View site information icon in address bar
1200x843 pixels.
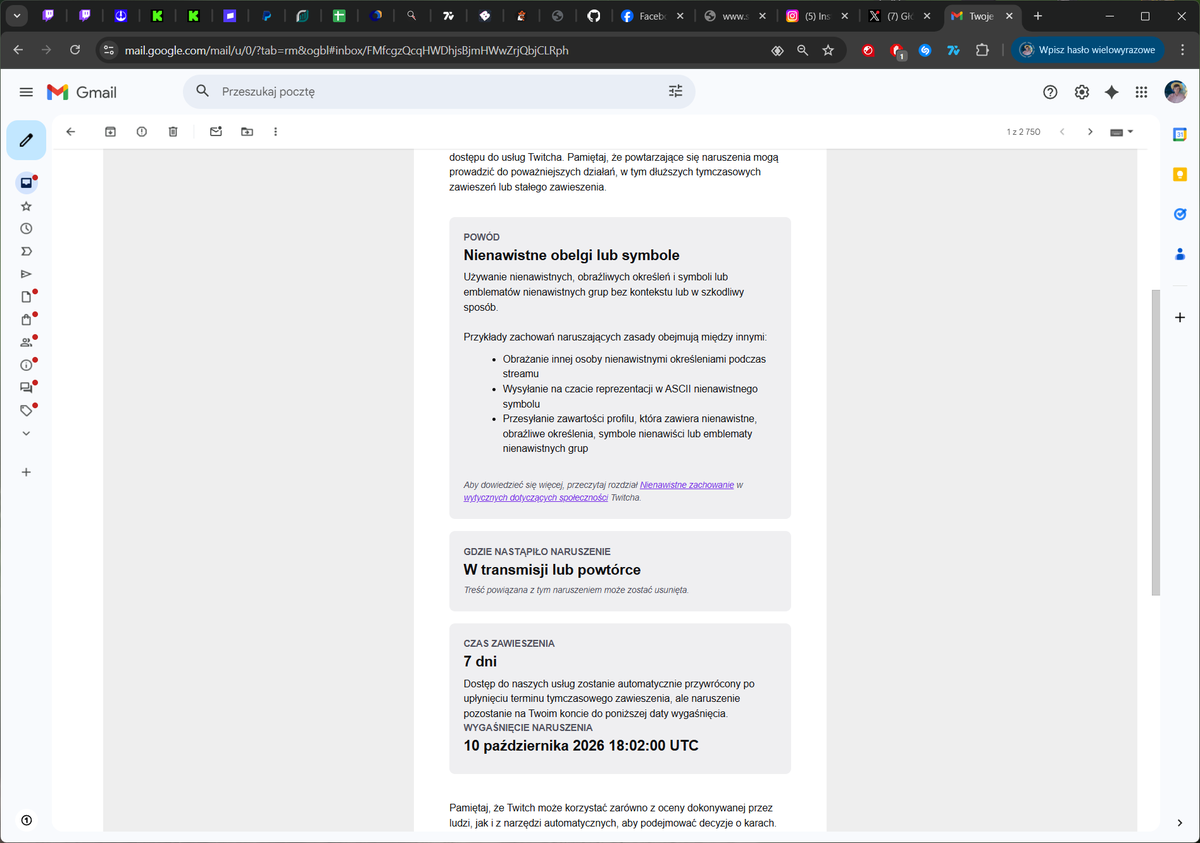point(110,50)
